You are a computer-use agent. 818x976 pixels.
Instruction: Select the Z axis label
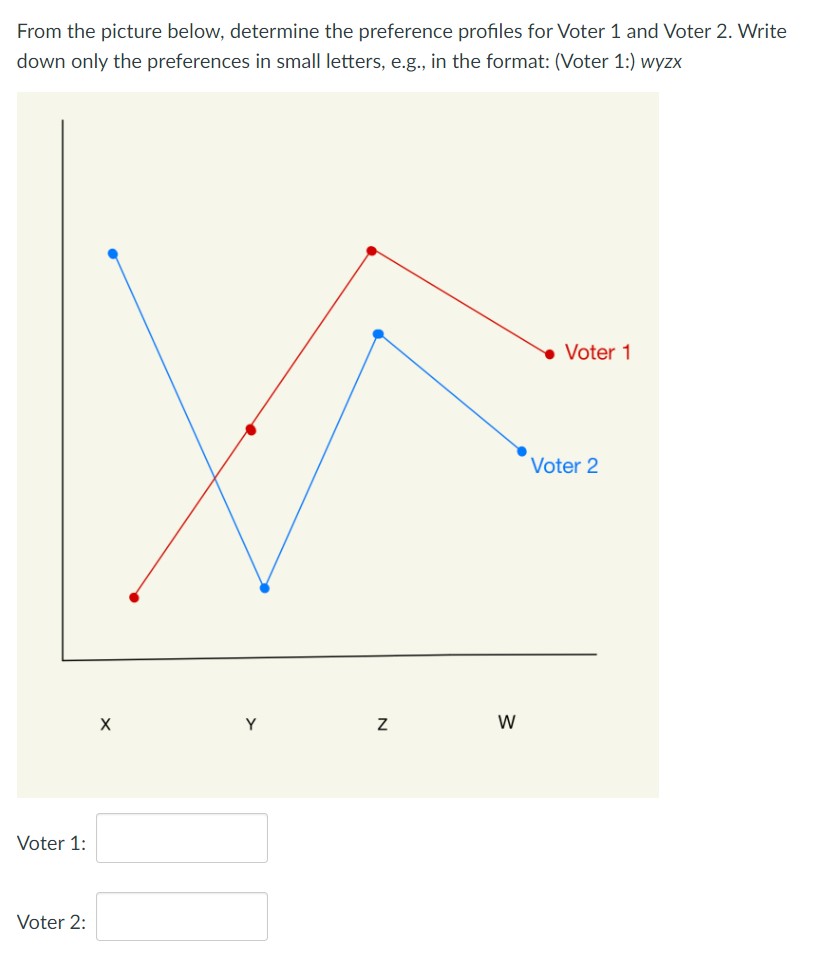click(382, 724)
